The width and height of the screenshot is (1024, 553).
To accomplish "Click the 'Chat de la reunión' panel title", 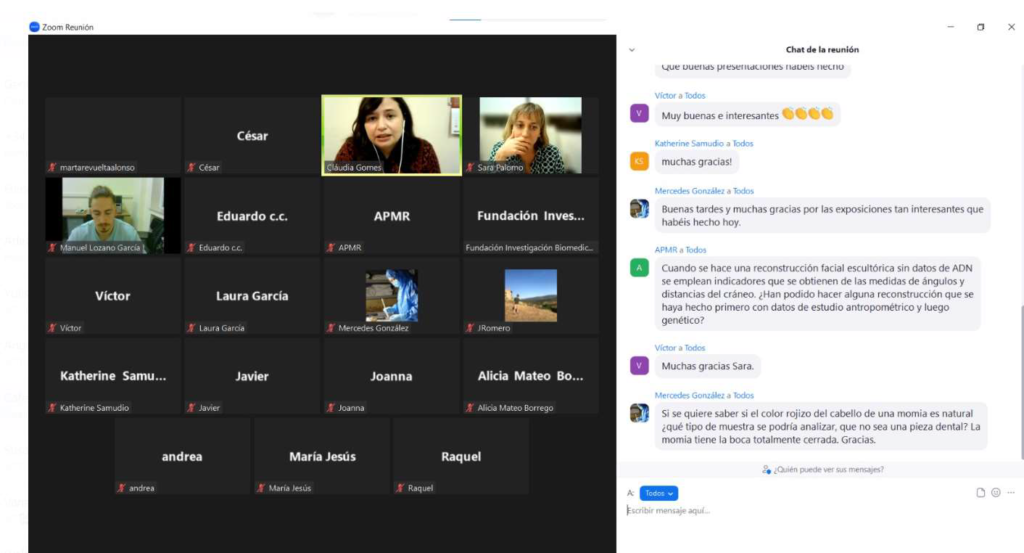I will (x=821, y=49).
